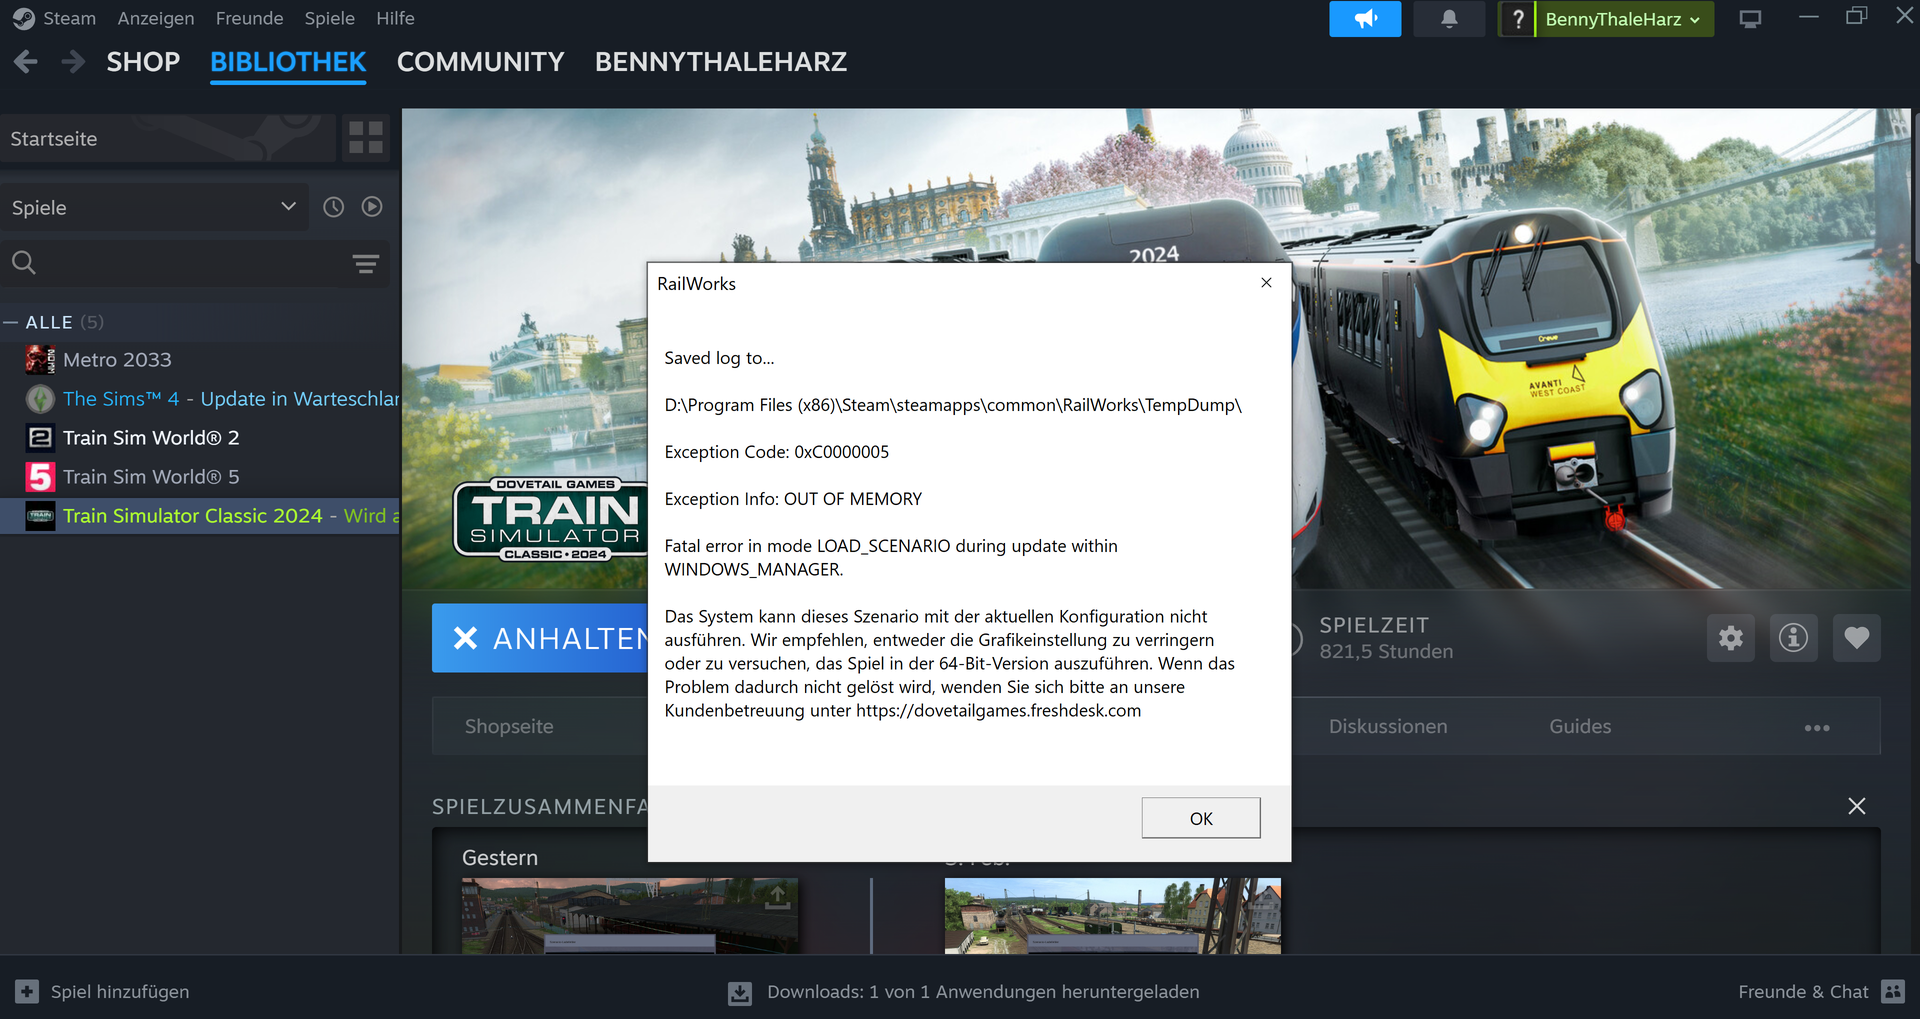
Task: Select Train Sim World 2 entry
Action: tap(200, 438)
